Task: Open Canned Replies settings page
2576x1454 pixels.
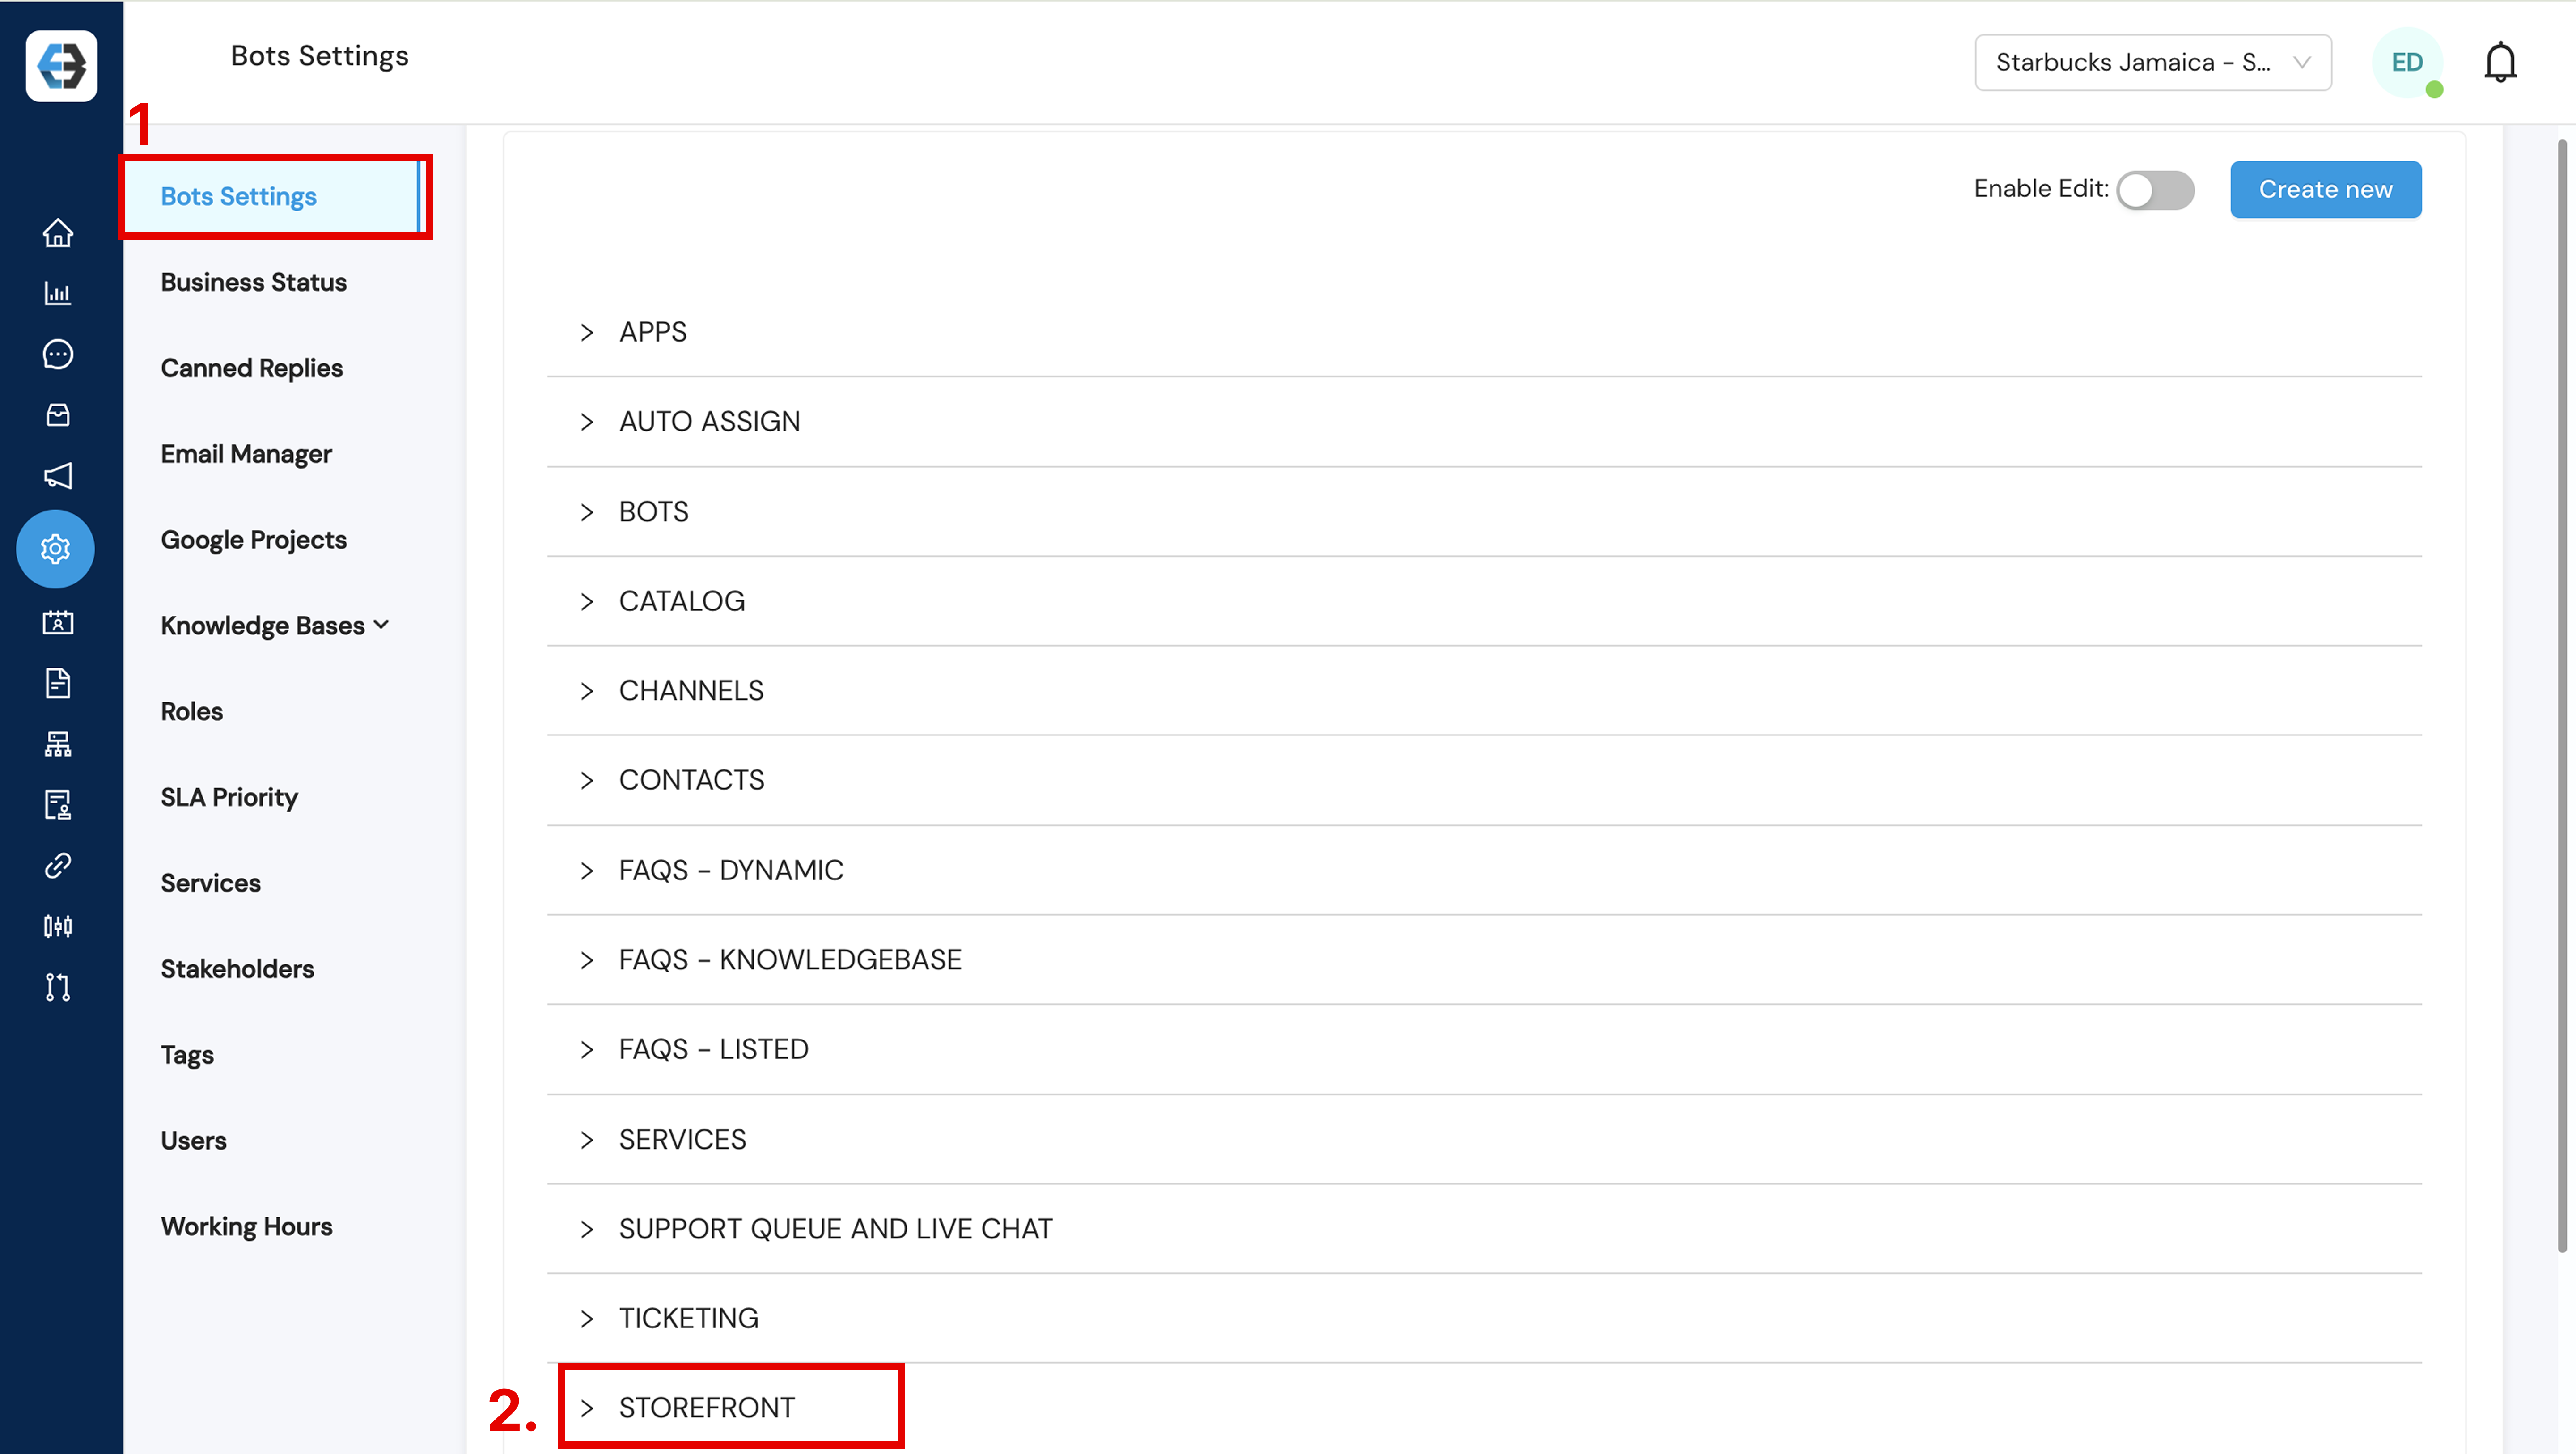Action: 251,368
